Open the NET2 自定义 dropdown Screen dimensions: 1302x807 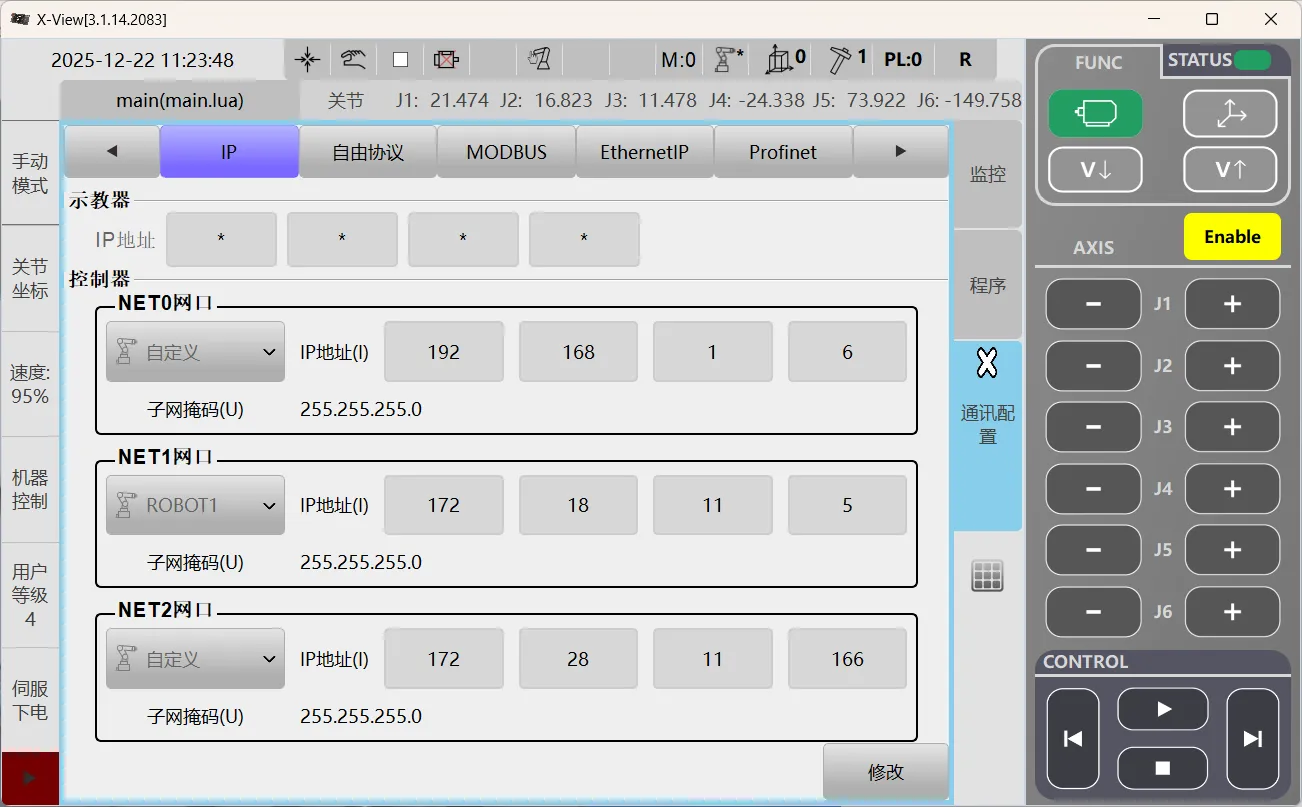click(x=195, y=658)
